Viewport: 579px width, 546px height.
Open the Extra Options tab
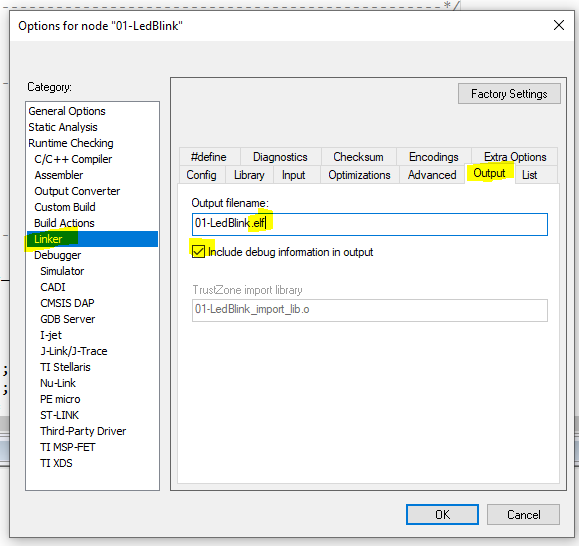pyautogui.click(x=515, y=157)
